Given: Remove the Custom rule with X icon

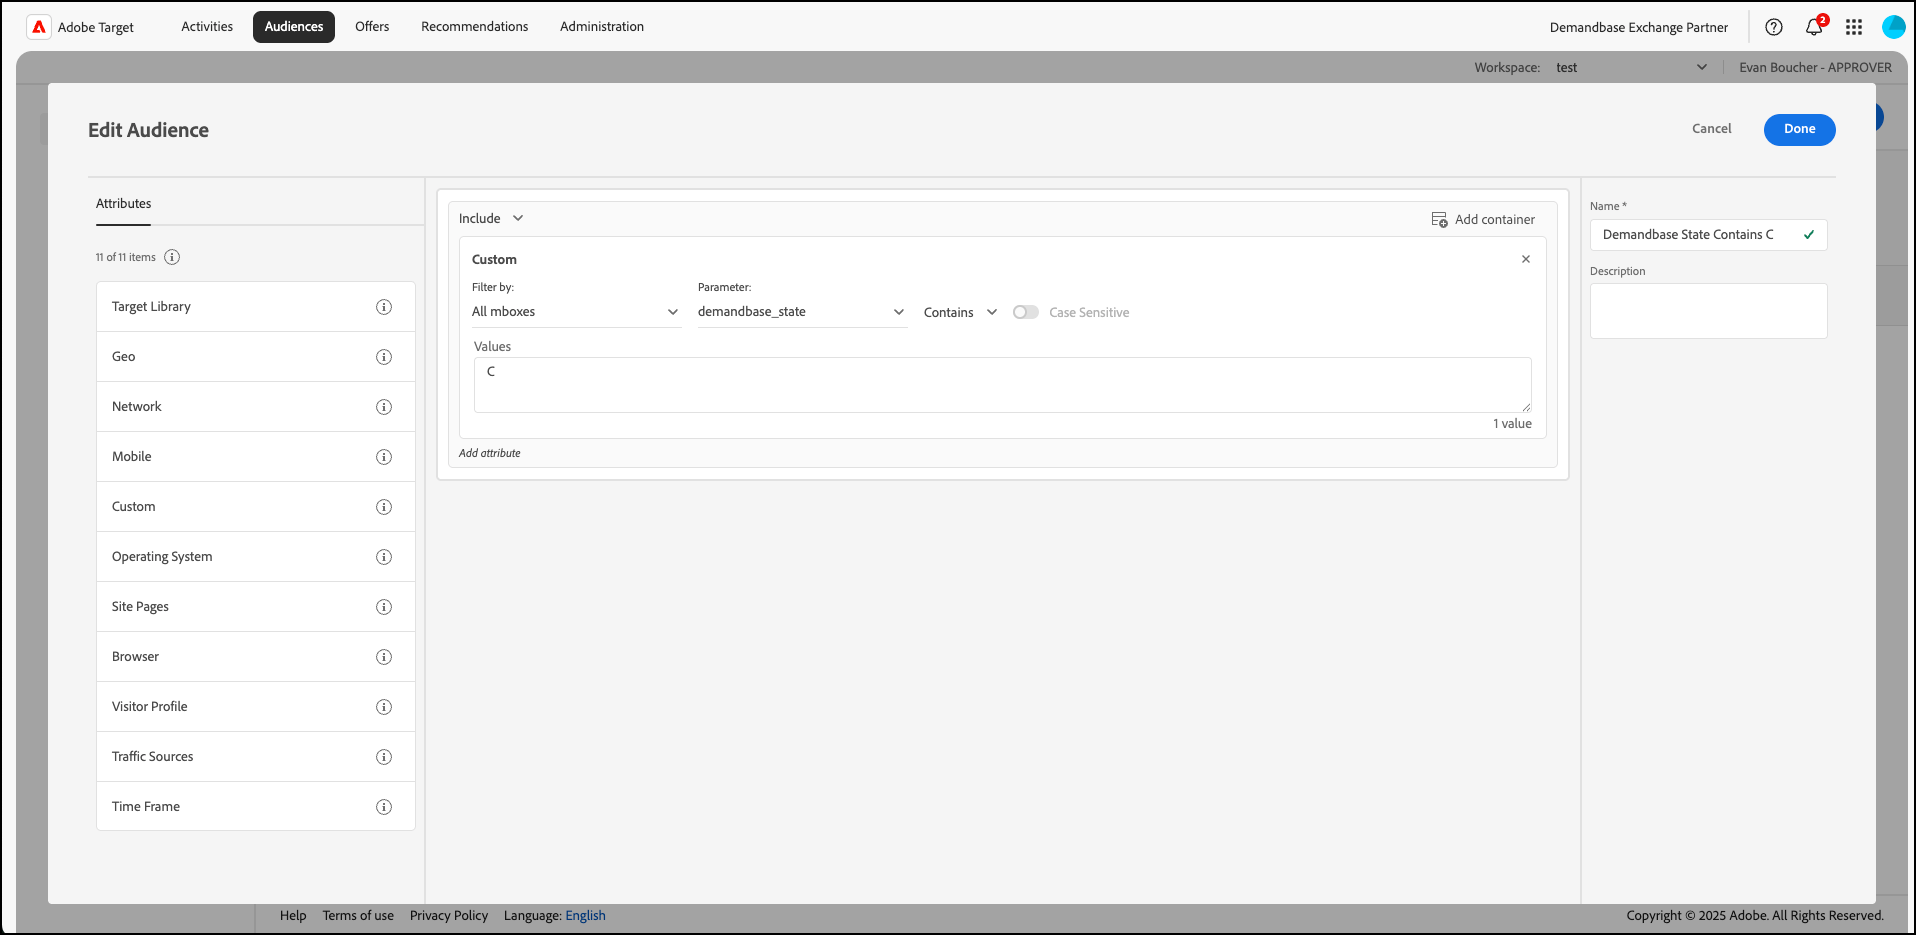Looking at the screenshot, I should (x=1525, y=259).
